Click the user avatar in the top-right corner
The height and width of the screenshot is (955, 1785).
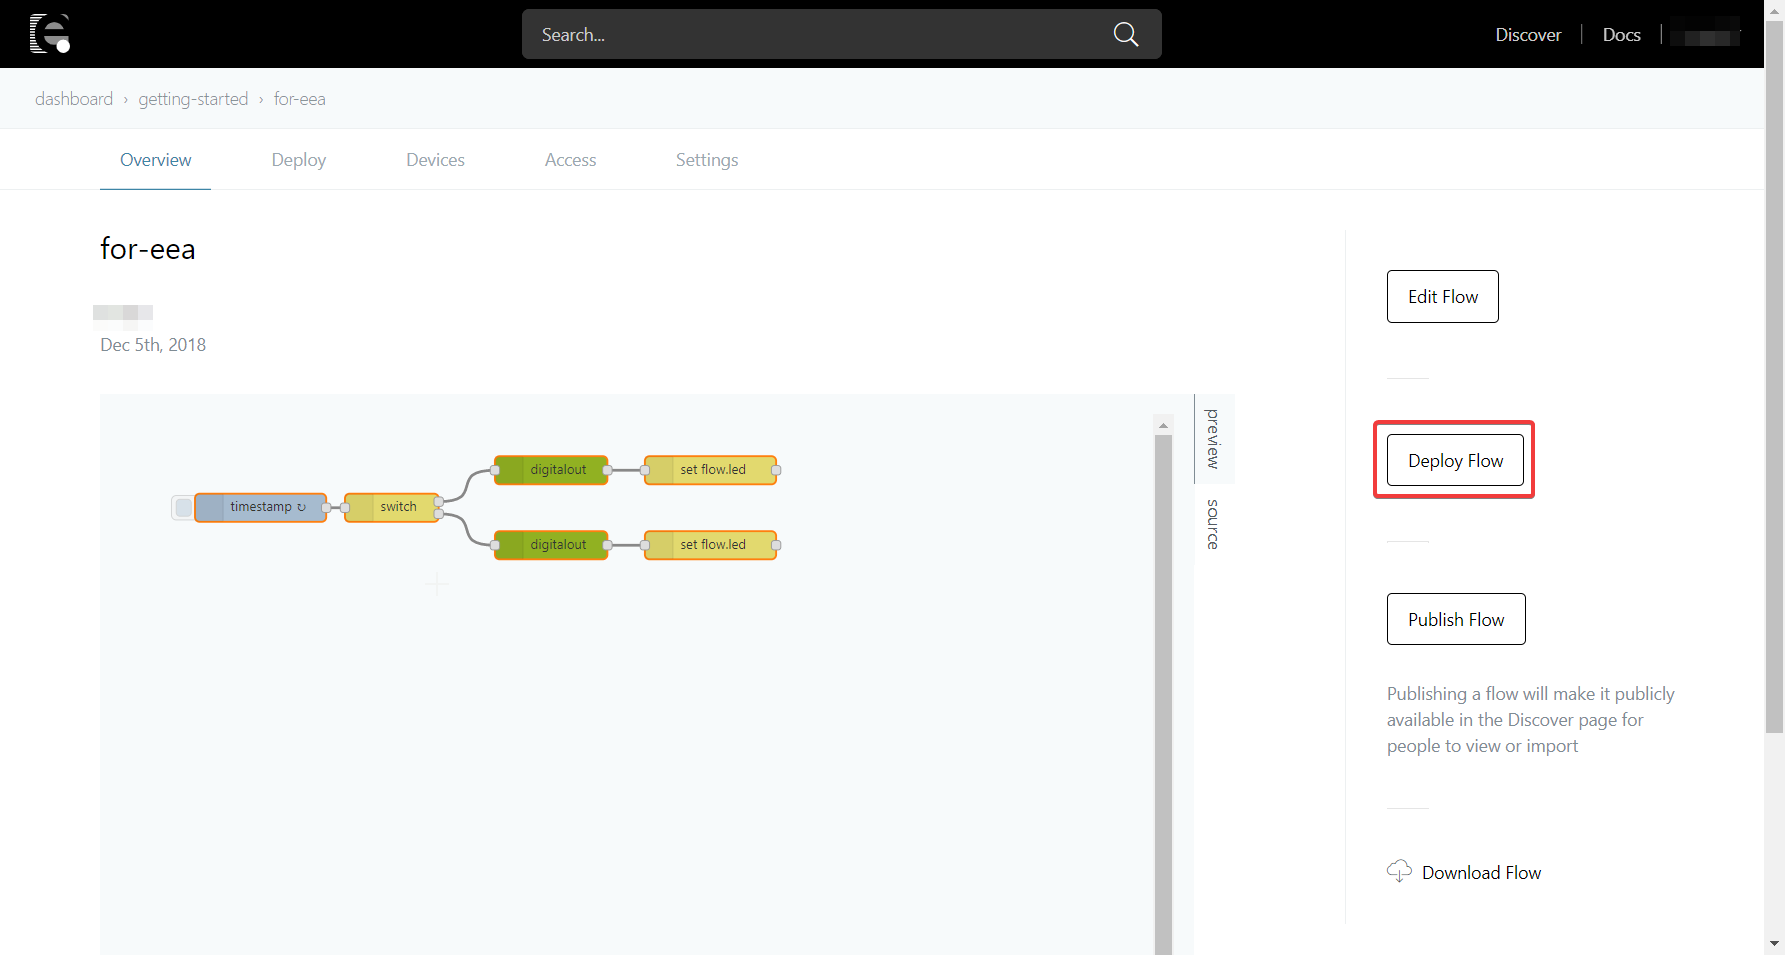pyautogui.click(x=1707, y=33)
